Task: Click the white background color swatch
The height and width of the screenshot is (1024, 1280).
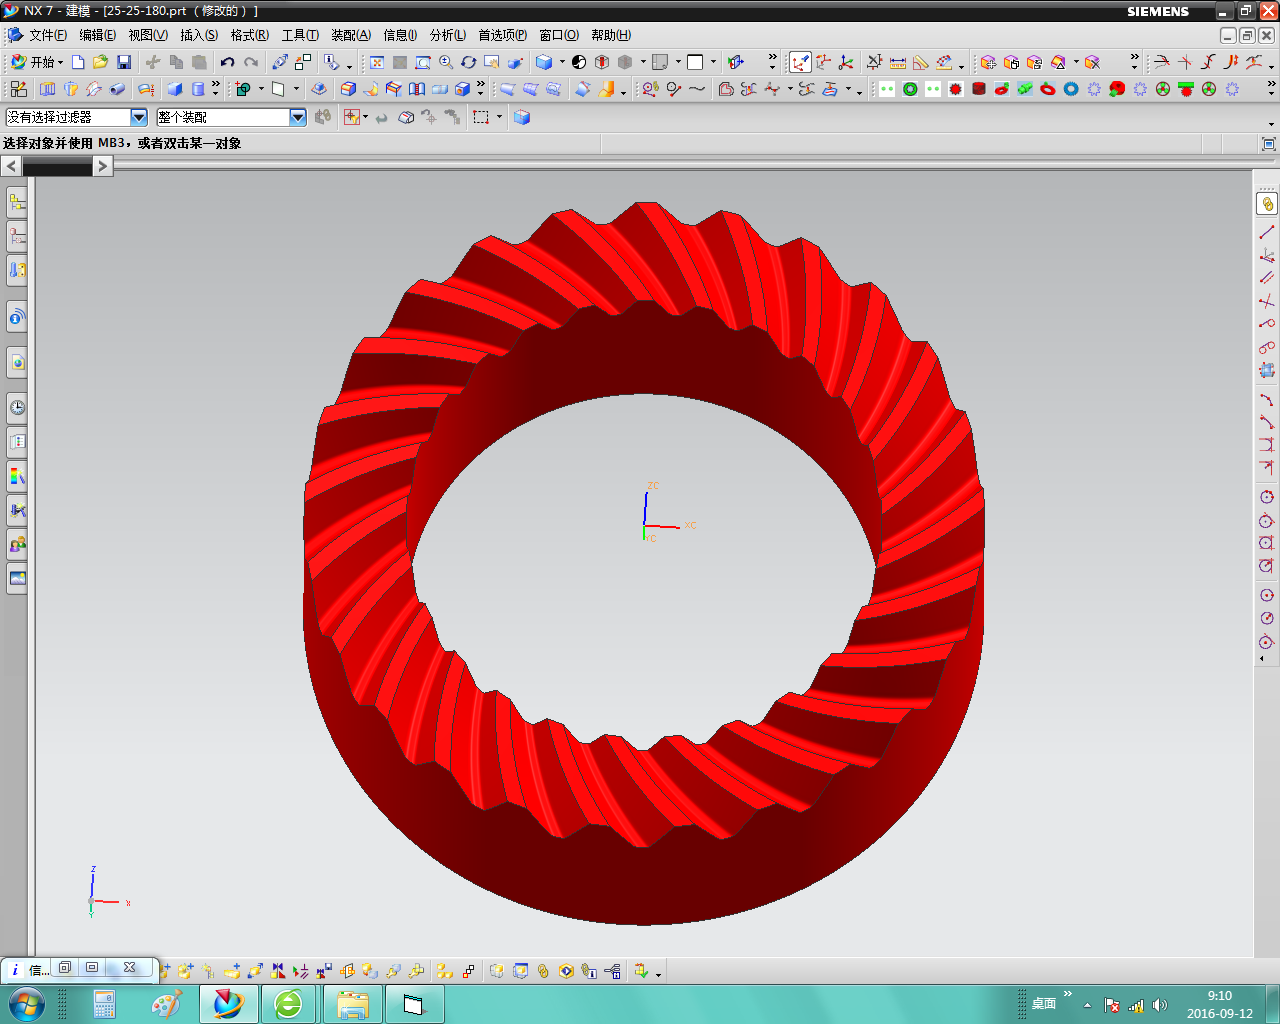Action: point(695,62)
